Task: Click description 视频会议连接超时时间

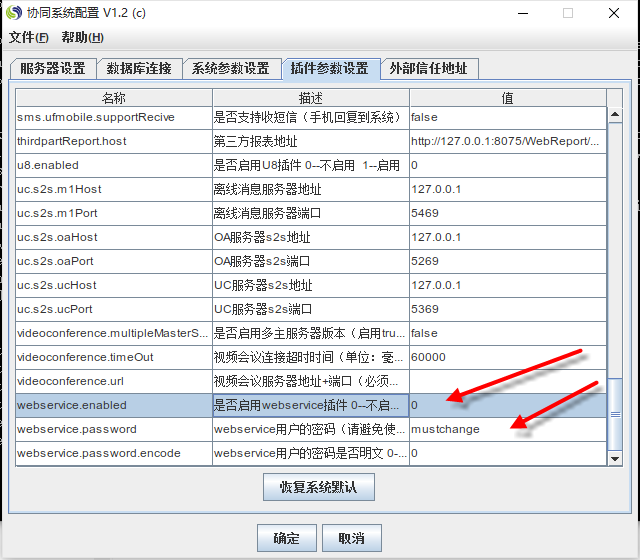Action: click(311, 358)
